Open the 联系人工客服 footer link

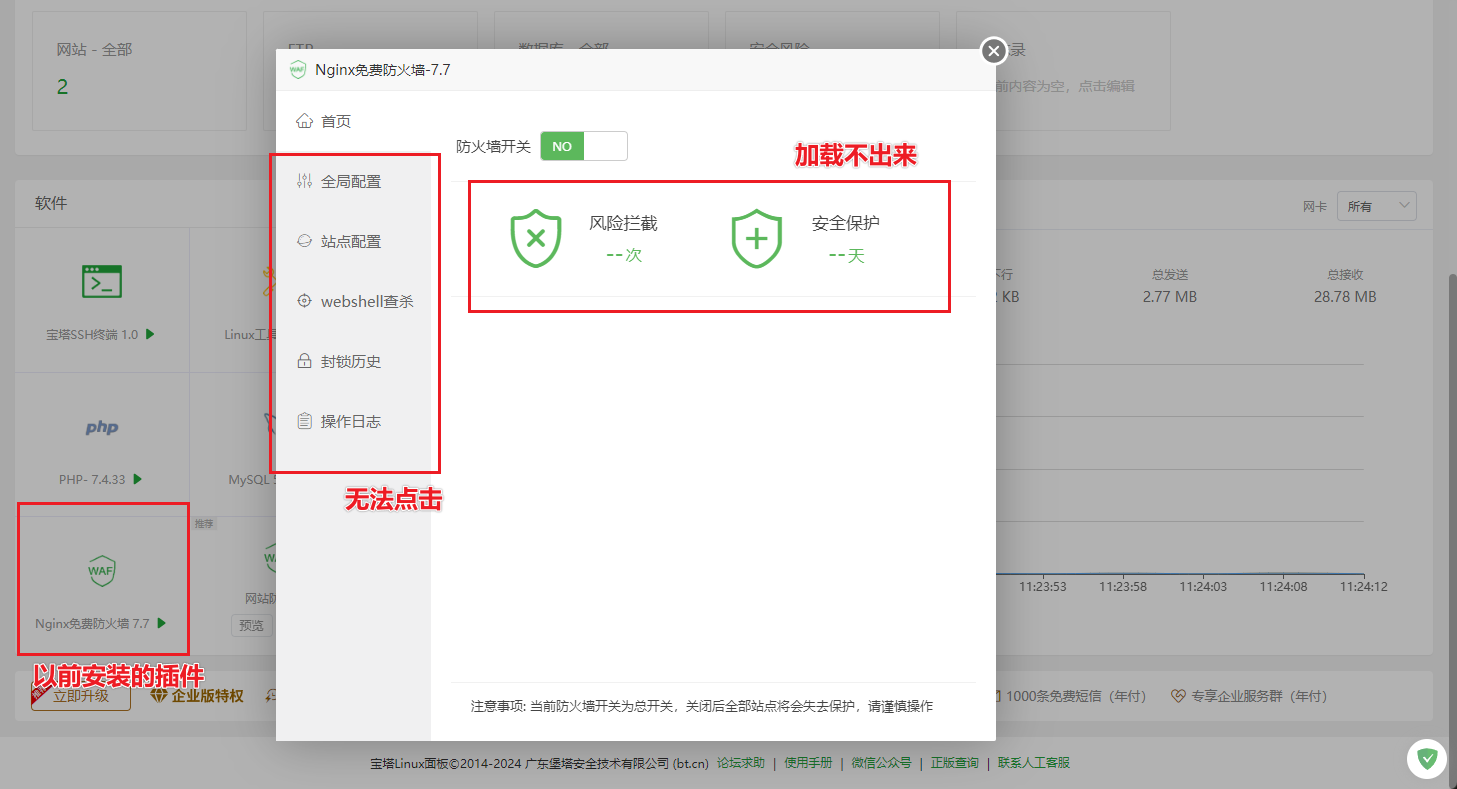(x=1034, y=763)
